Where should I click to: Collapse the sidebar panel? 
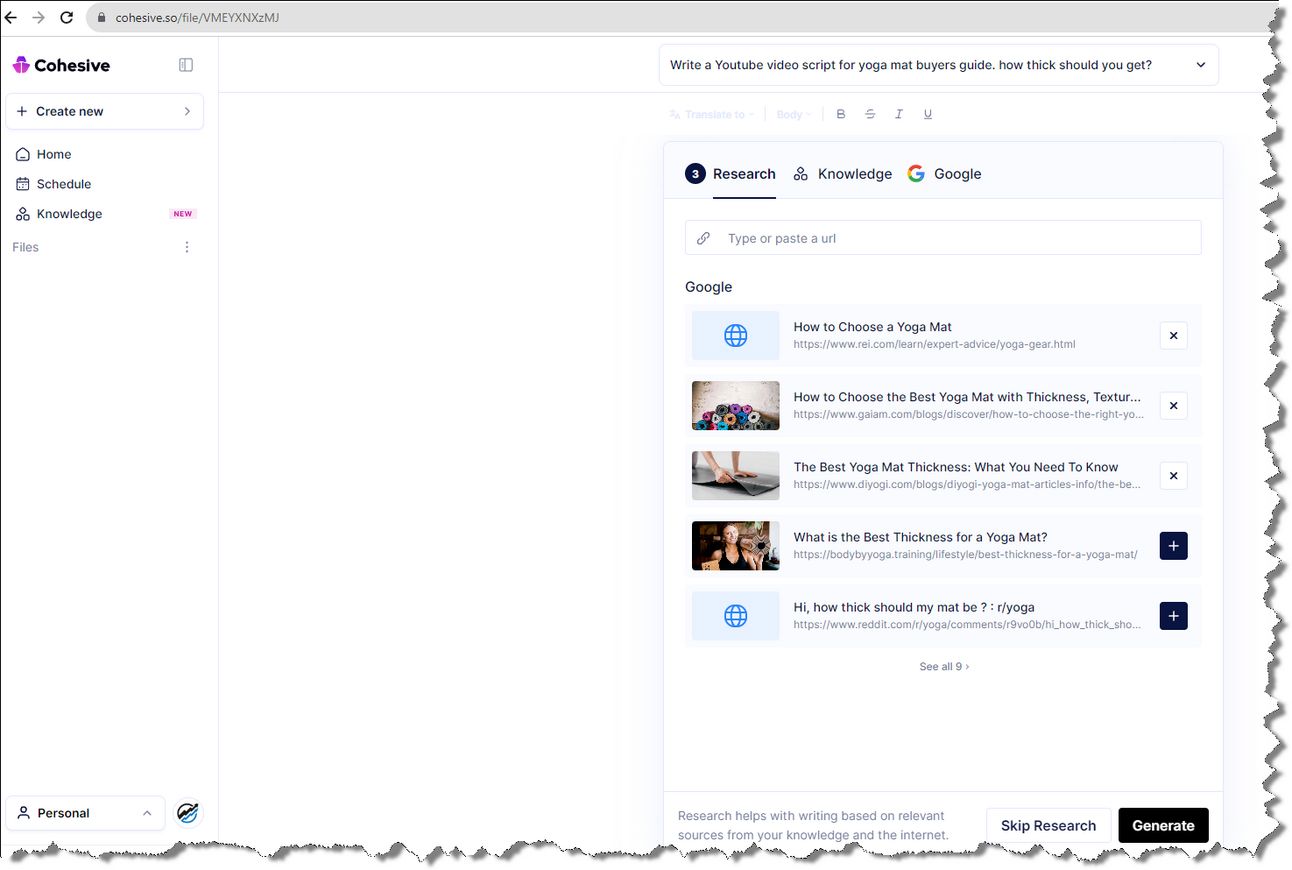coord(186,65)
